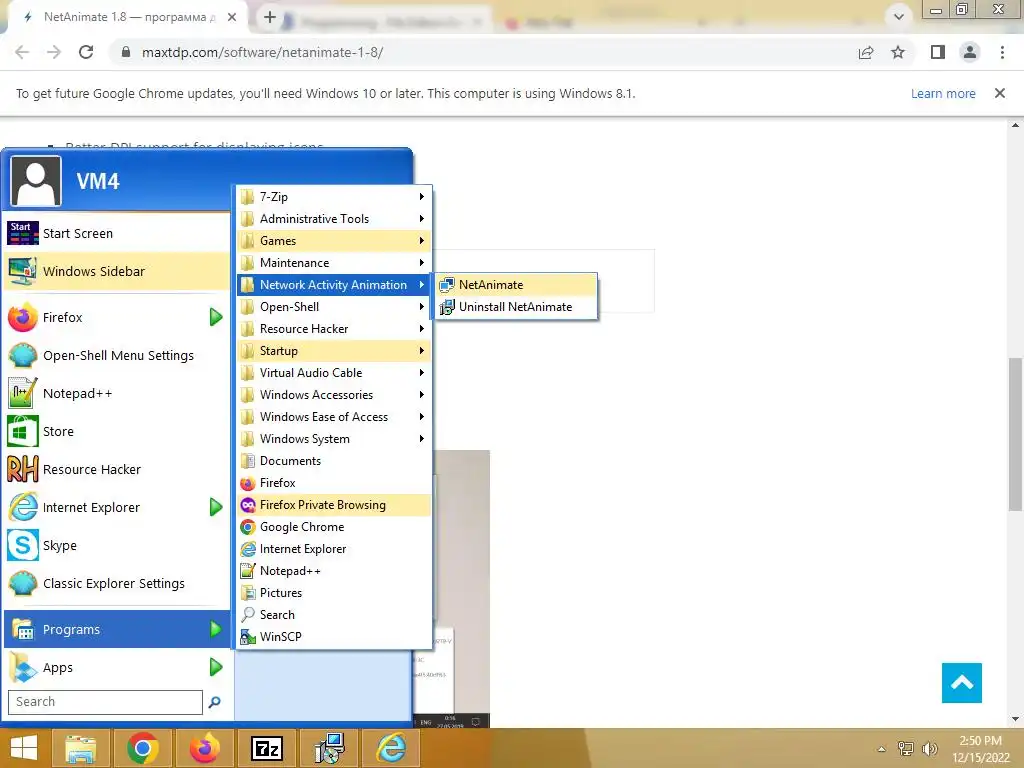Click the NetAnimate program icon
This screenshot has width=1024, height=768.
[x=447, y=285]
